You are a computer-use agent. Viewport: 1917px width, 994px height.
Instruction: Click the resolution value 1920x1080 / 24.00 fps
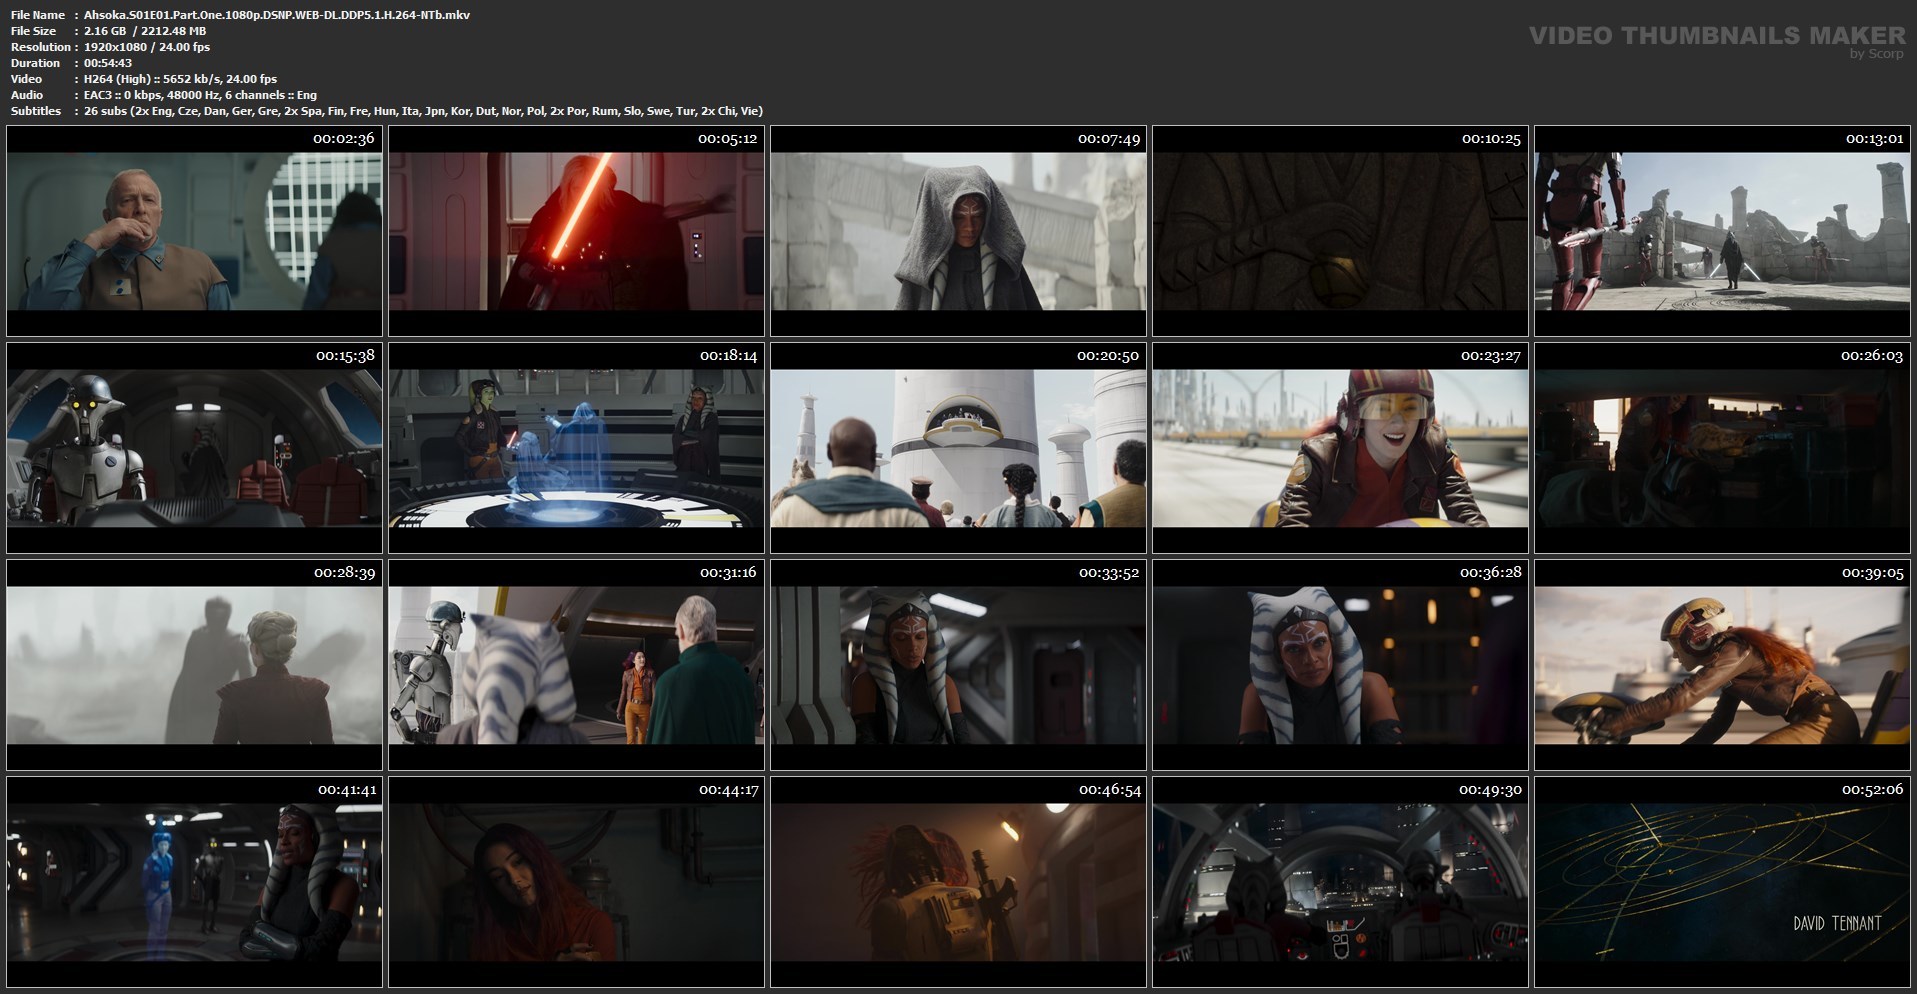(147, 47)
